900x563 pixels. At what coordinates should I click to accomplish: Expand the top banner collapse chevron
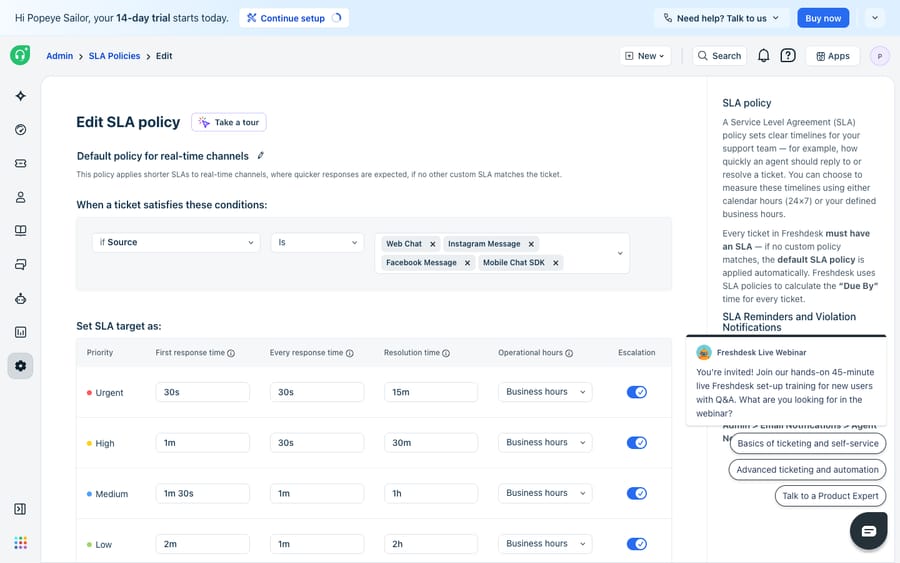pyautogui.click(x=875, y=18)
